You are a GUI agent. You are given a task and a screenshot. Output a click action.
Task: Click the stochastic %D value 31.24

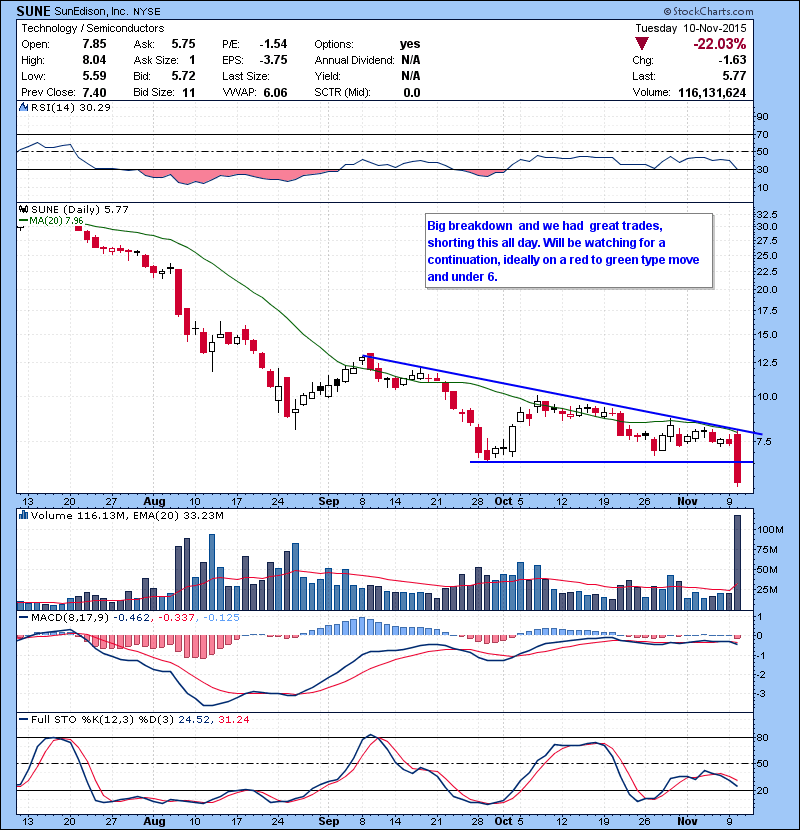pyautogui.click(x=233, y=719)
